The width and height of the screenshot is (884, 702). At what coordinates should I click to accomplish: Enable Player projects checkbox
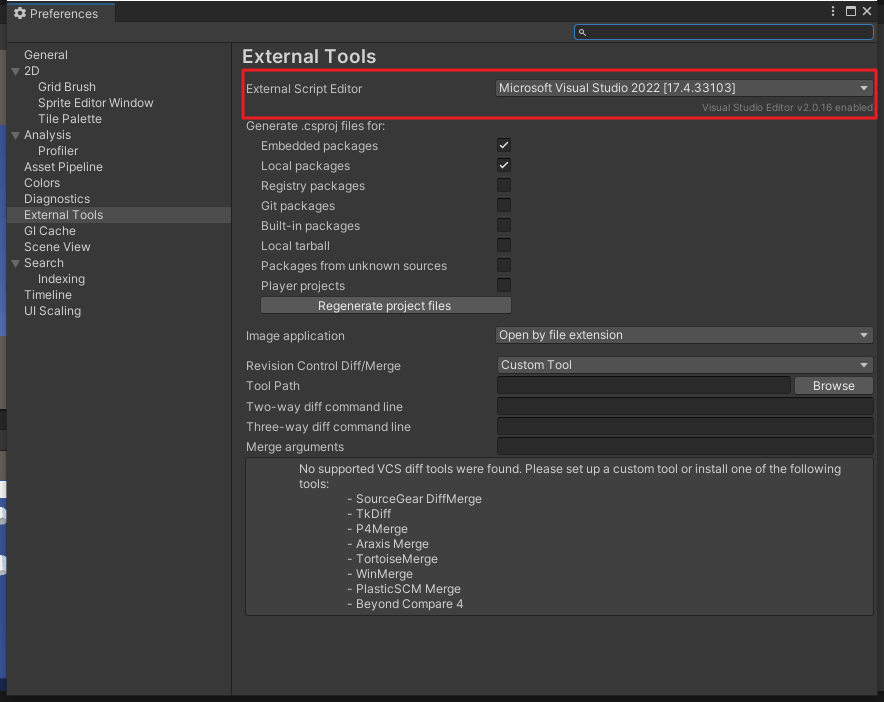(503, 285)
